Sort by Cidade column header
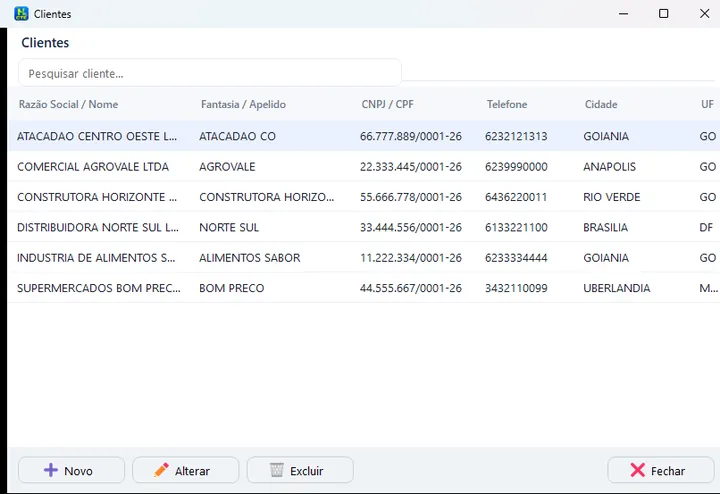The width and height of the screenshot is (720, 494). pyautogui.click(x=601, y=104)
